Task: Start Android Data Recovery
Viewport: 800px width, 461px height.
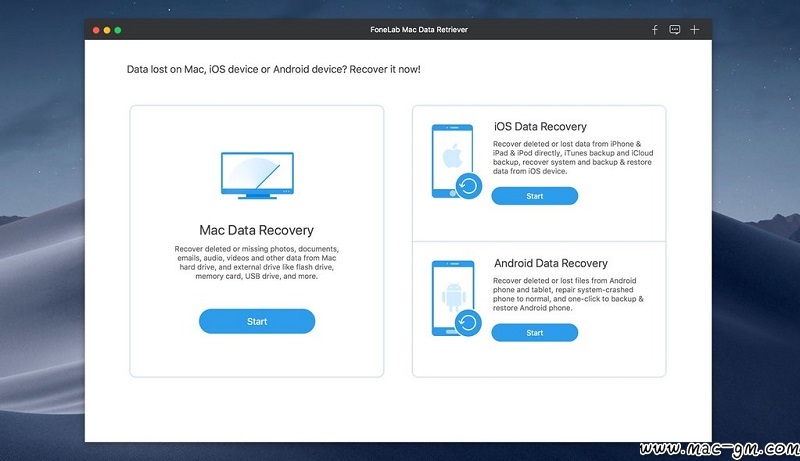Action: click(x=535, y=332)
